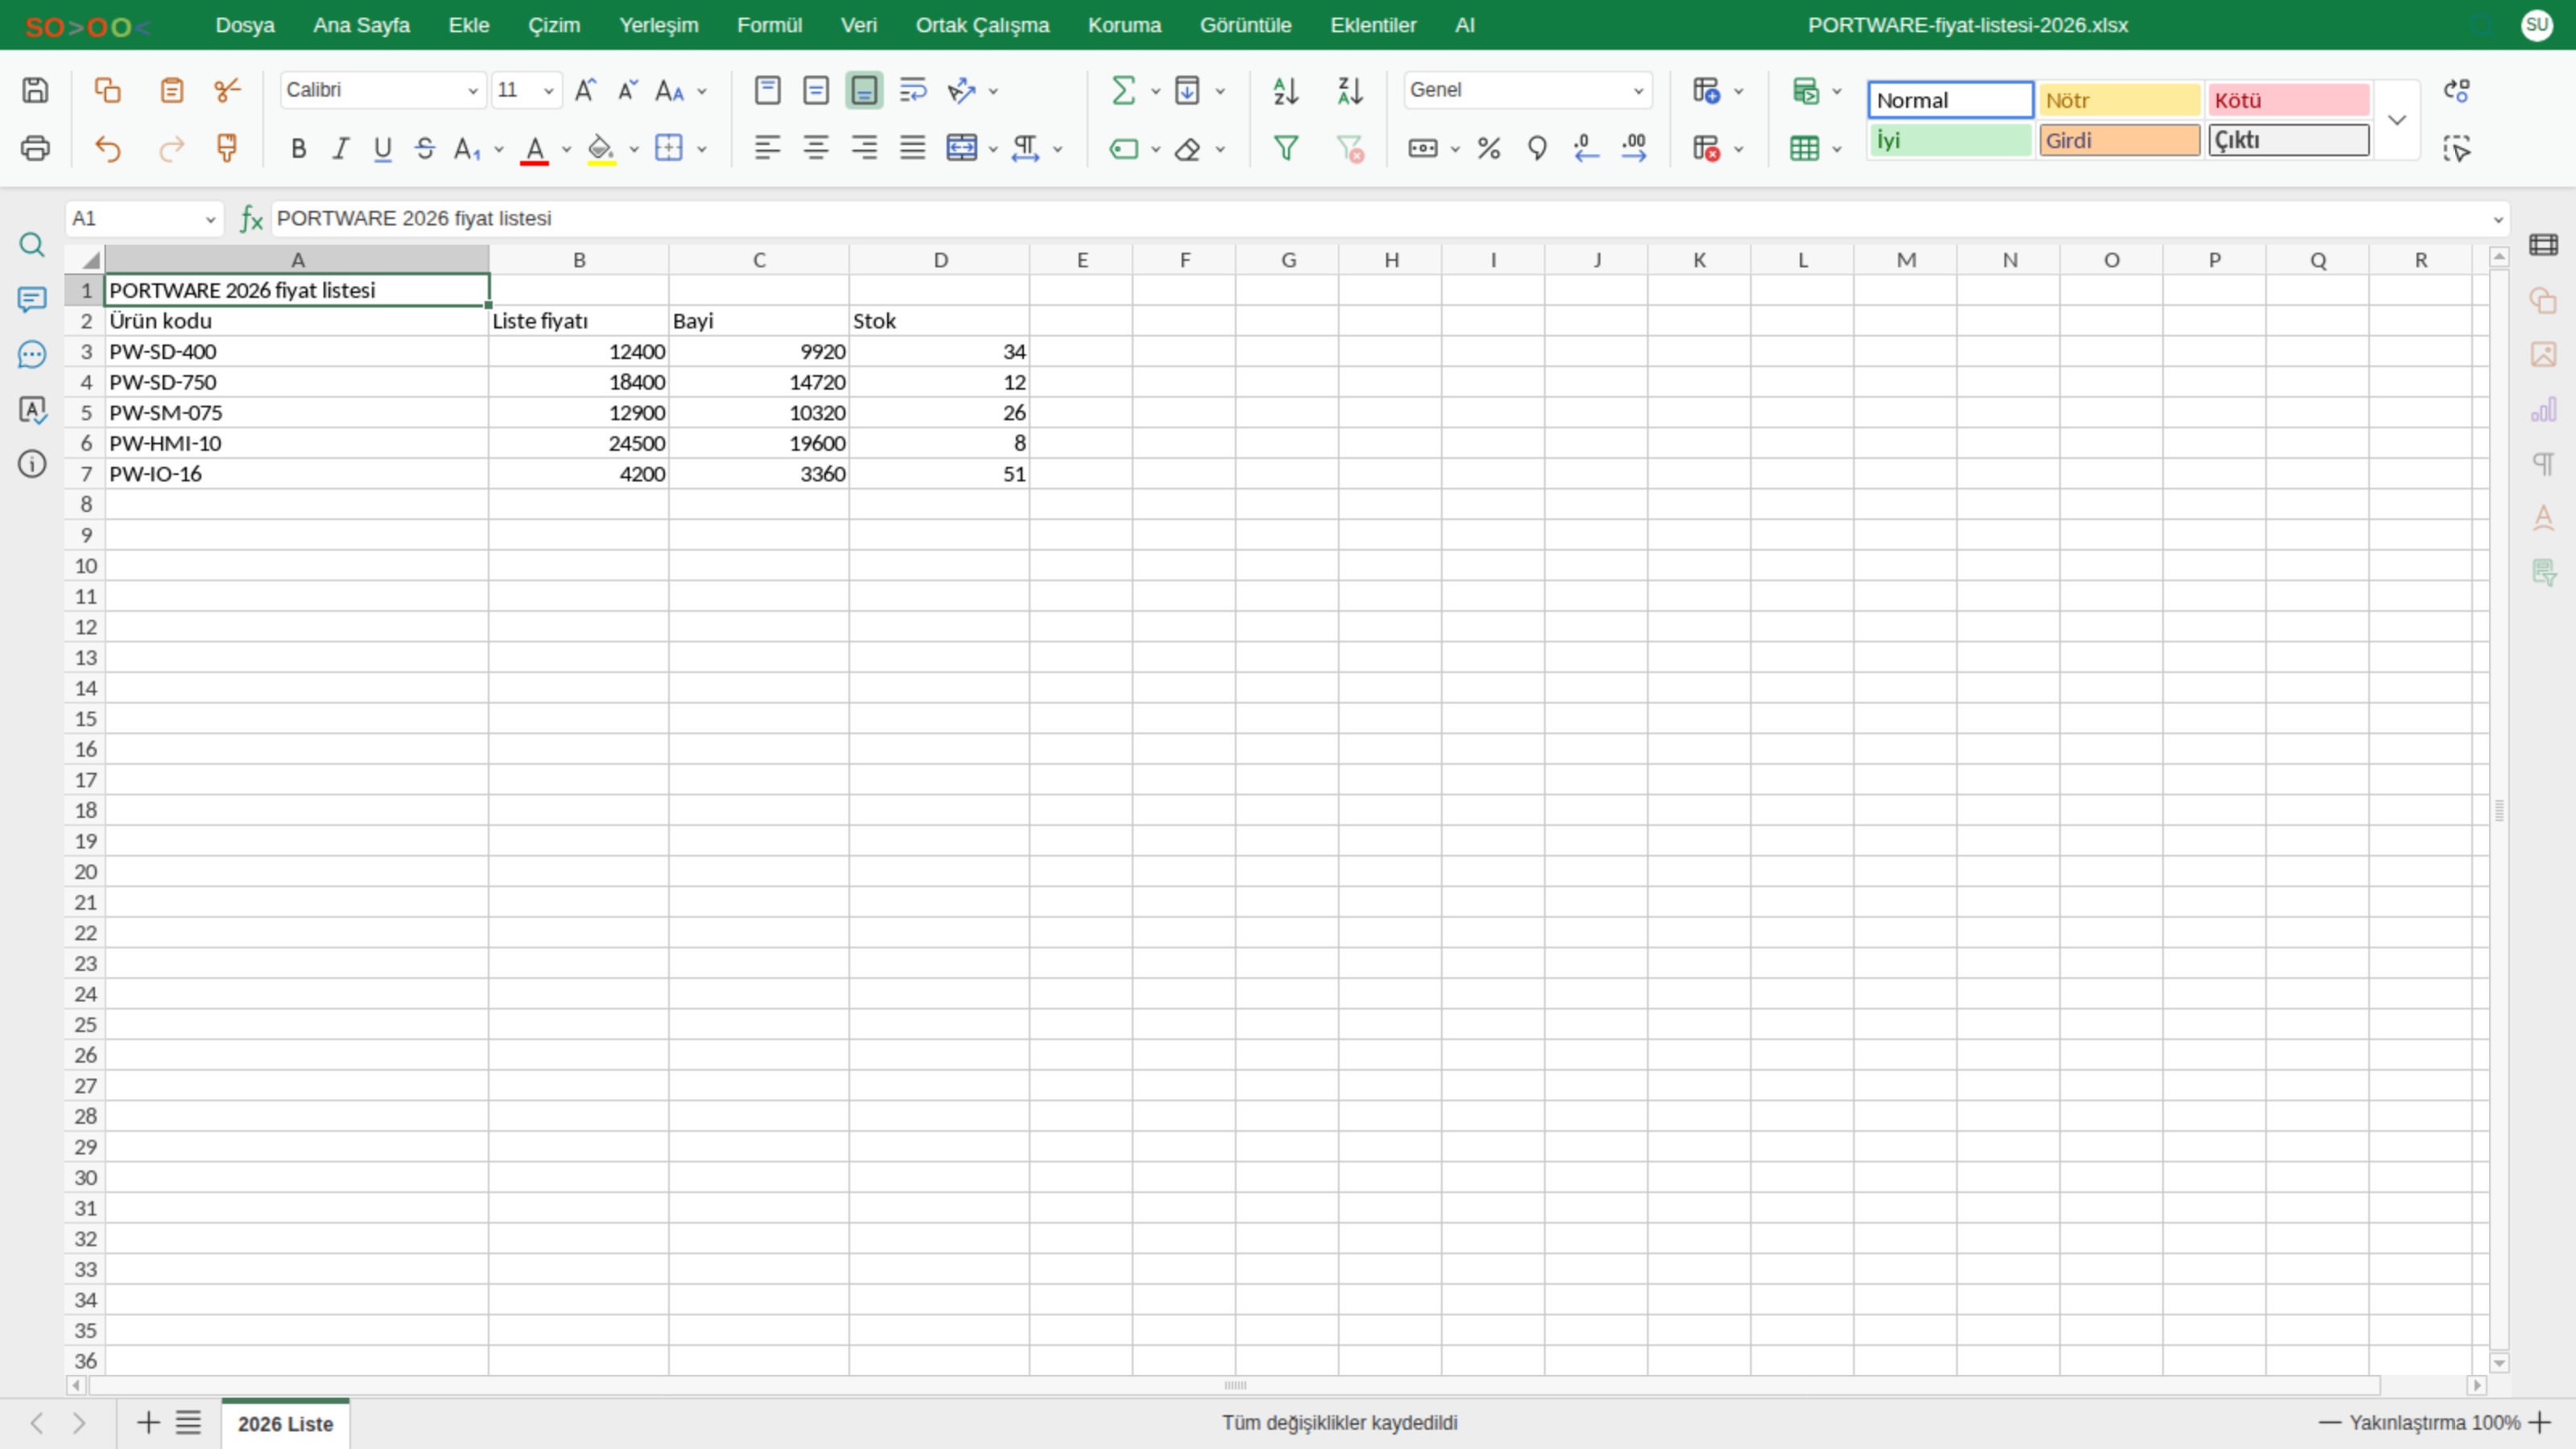Open info about panel in sidebar
Viewport: 2576px width, 1449px height.
[32, 463]
